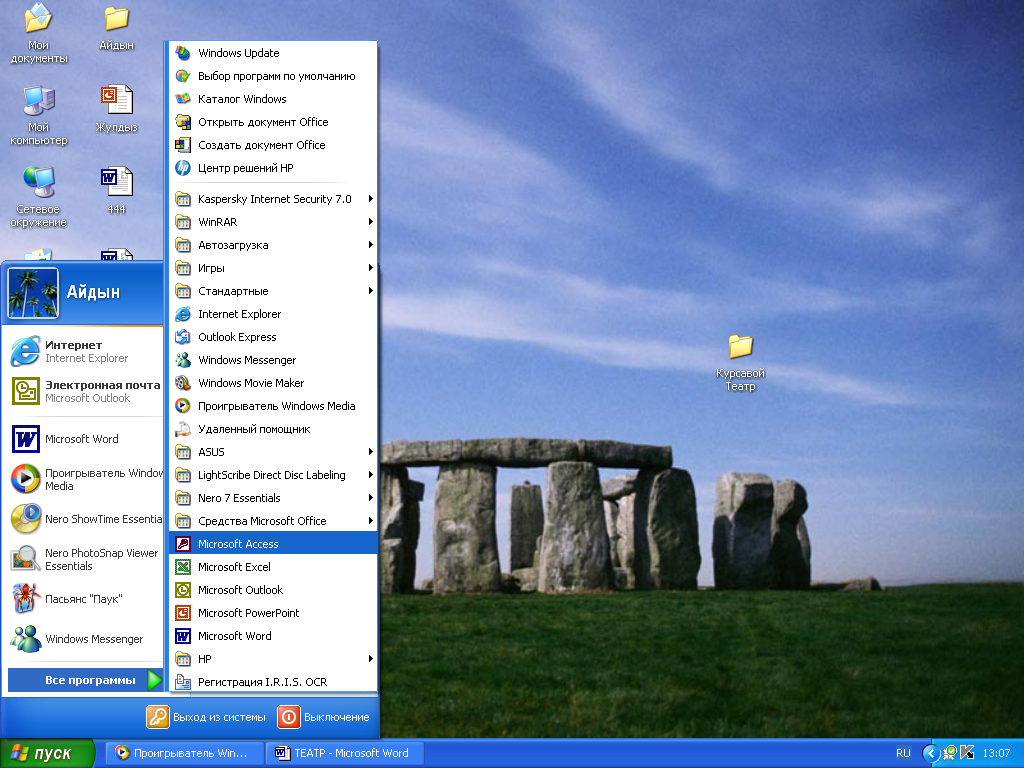Image resolution: width=1024 pixels, height=768 pixels.
Task: Select the Курсавой Театр desktop folder
Action: tap(740, 362)
